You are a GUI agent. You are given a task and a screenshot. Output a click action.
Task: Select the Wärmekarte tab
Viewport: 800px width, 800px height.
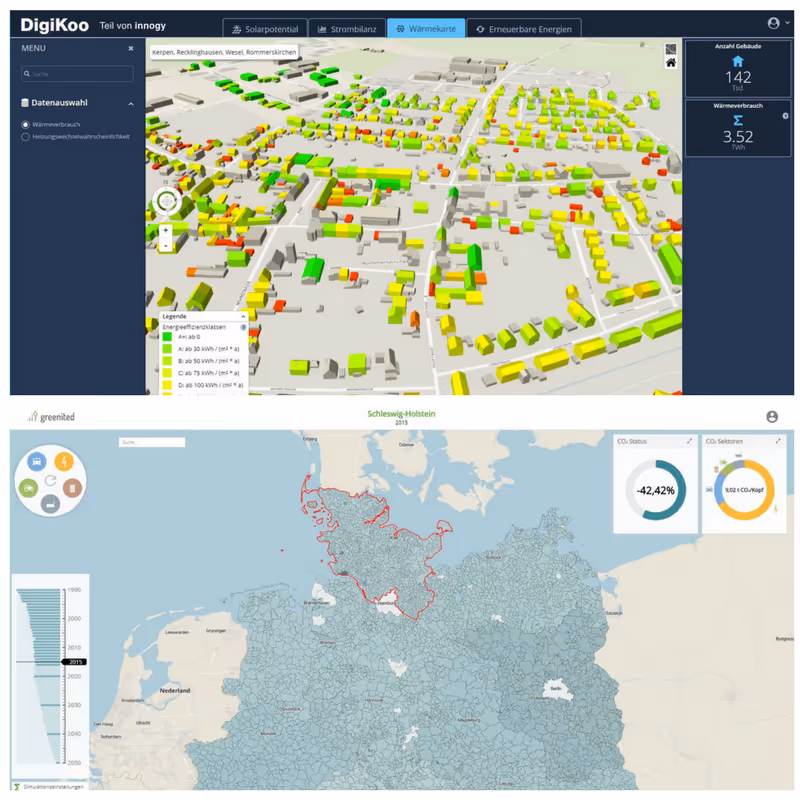(x=426, y=29)
